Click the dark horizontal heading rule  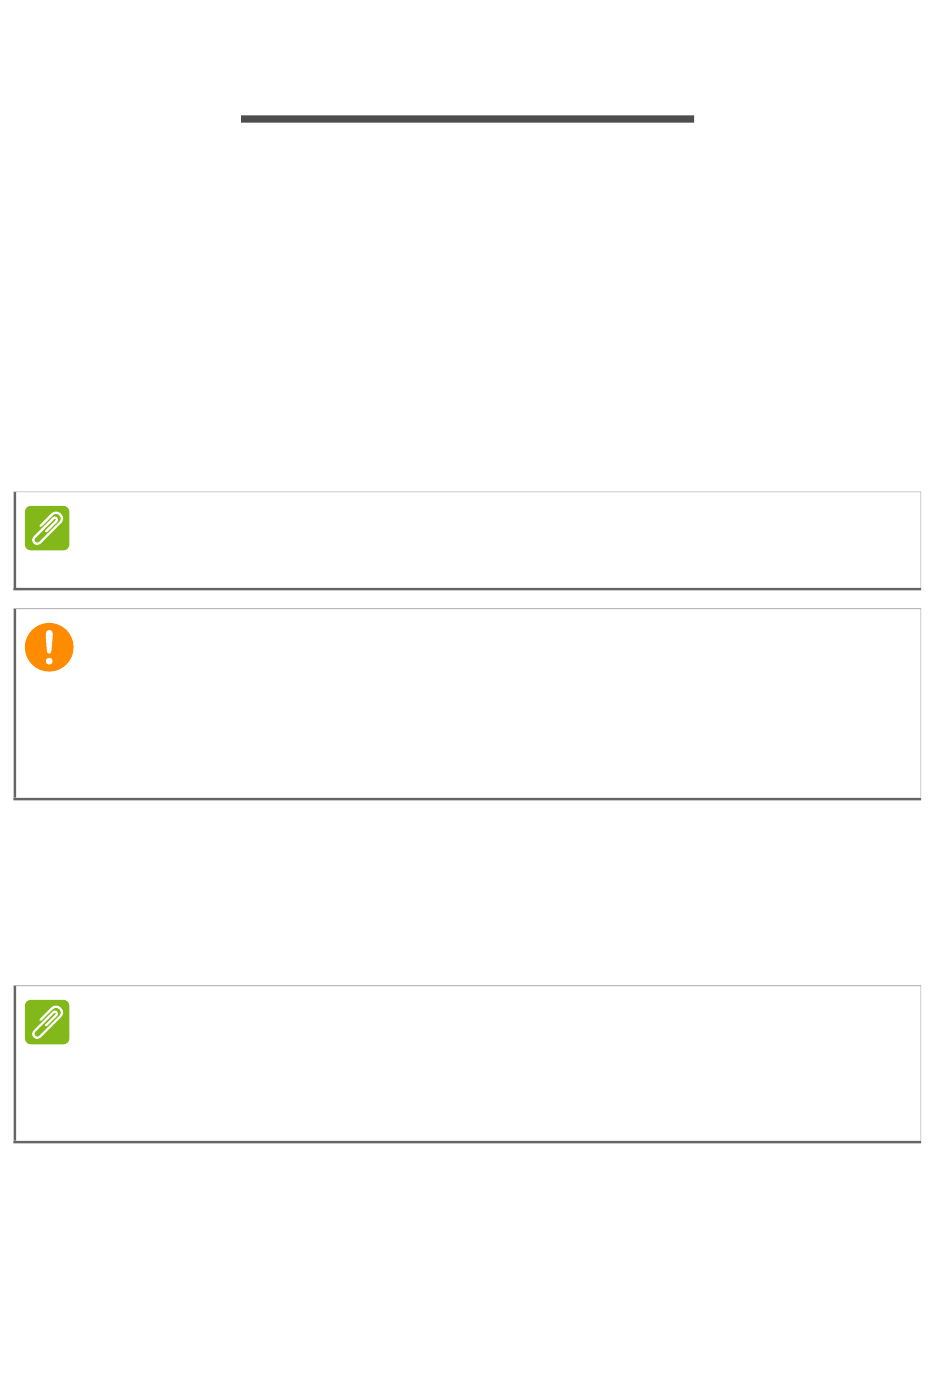pyautogui.click(x=467, y=119)
